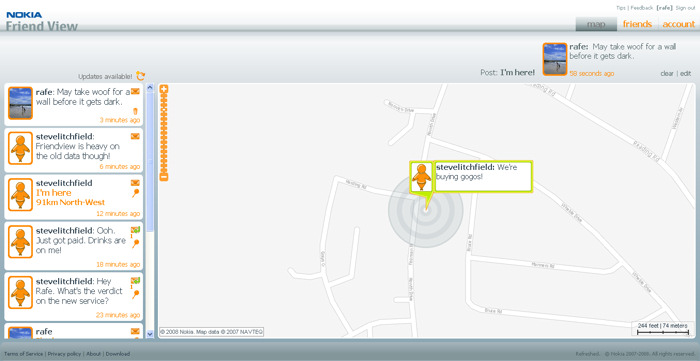Open the friends tab
Viewport: 700px width, 361px height.
tap(637, 24)
